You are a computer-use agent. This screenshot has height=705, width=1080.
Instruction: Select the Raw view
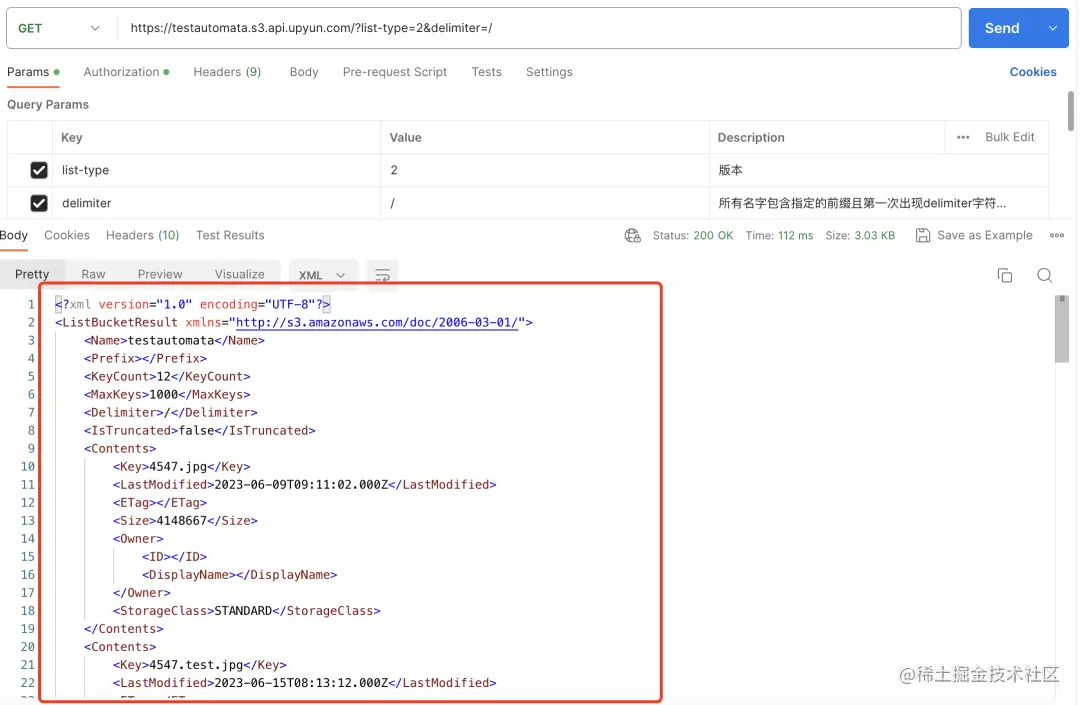click(x=93, y=274)
